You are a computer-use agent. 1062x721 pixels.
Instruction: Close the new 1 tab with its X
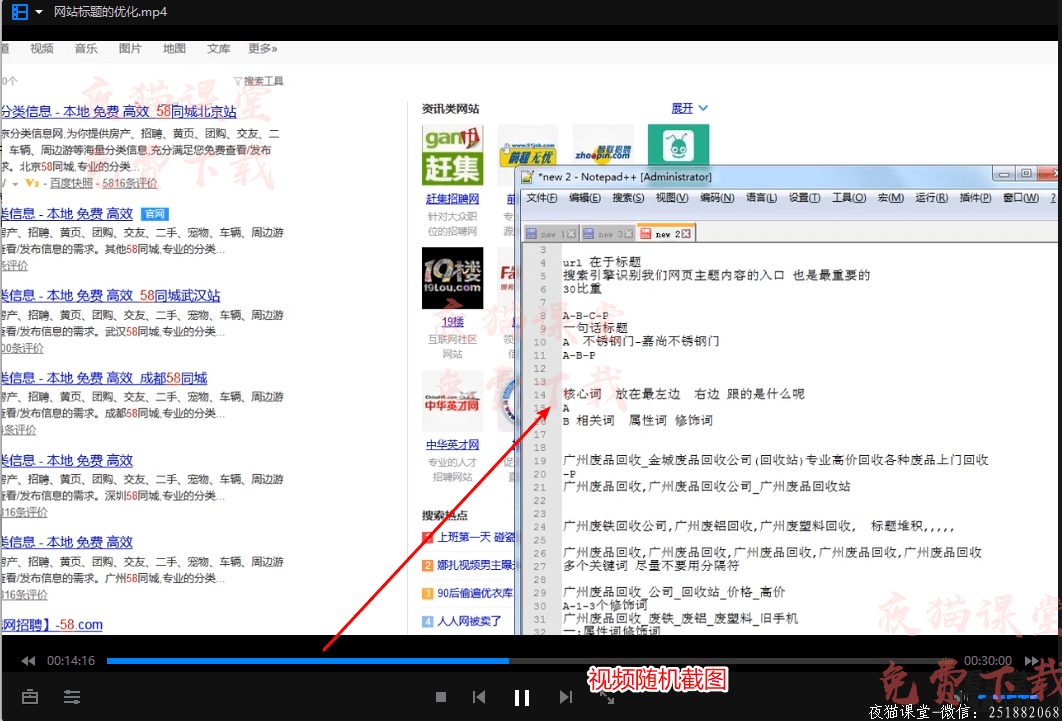tap(572, 234)
